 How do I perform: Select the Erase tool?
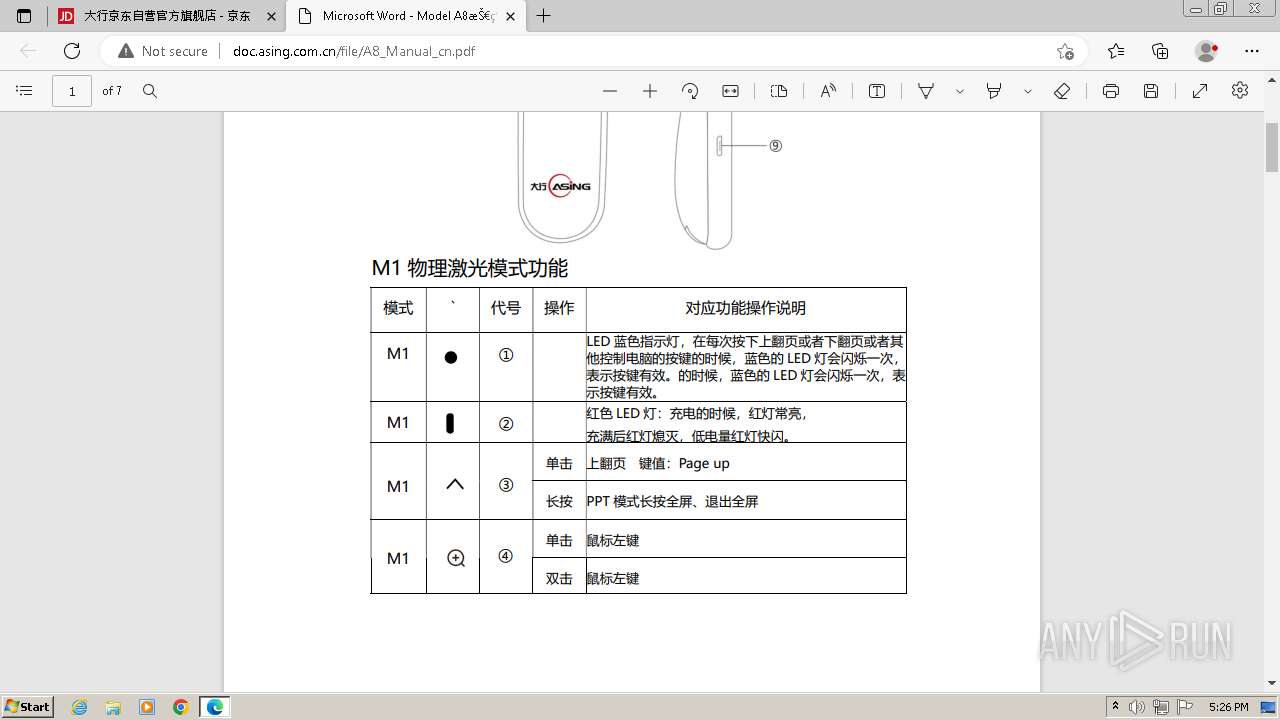(1062, 91)
